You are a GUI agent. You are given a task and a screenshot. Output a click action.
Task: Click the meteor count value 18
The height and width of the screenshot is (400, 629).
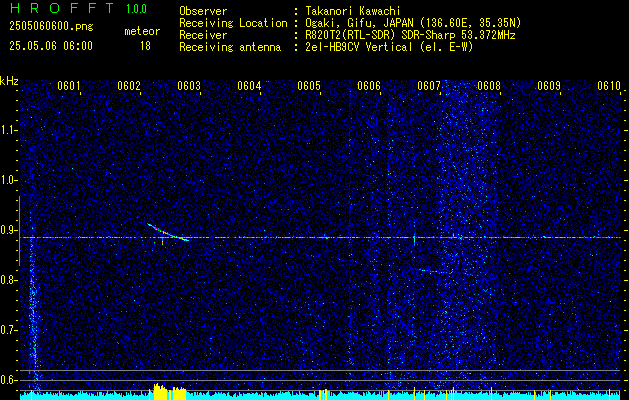click(x=145, y=46)
